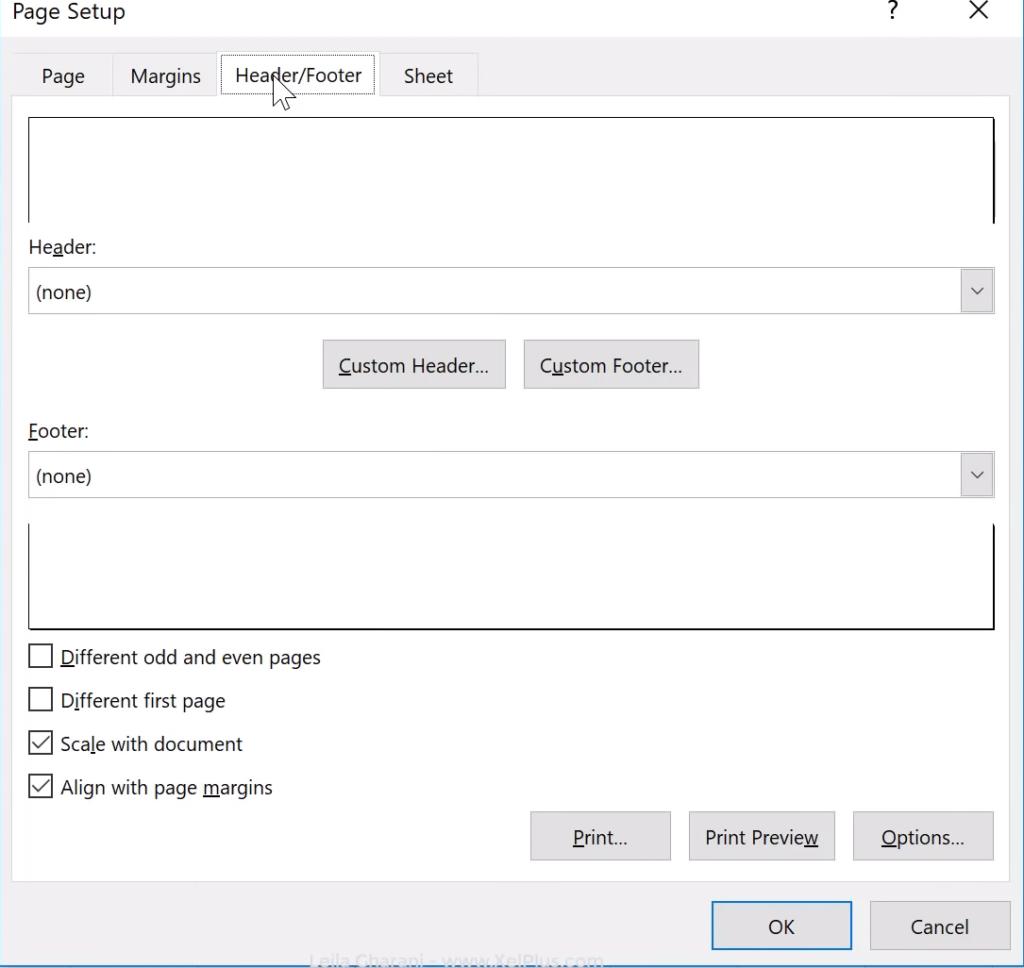Uncheck Align with page margins
1024x968 pixels.
[x=40, y=786]
